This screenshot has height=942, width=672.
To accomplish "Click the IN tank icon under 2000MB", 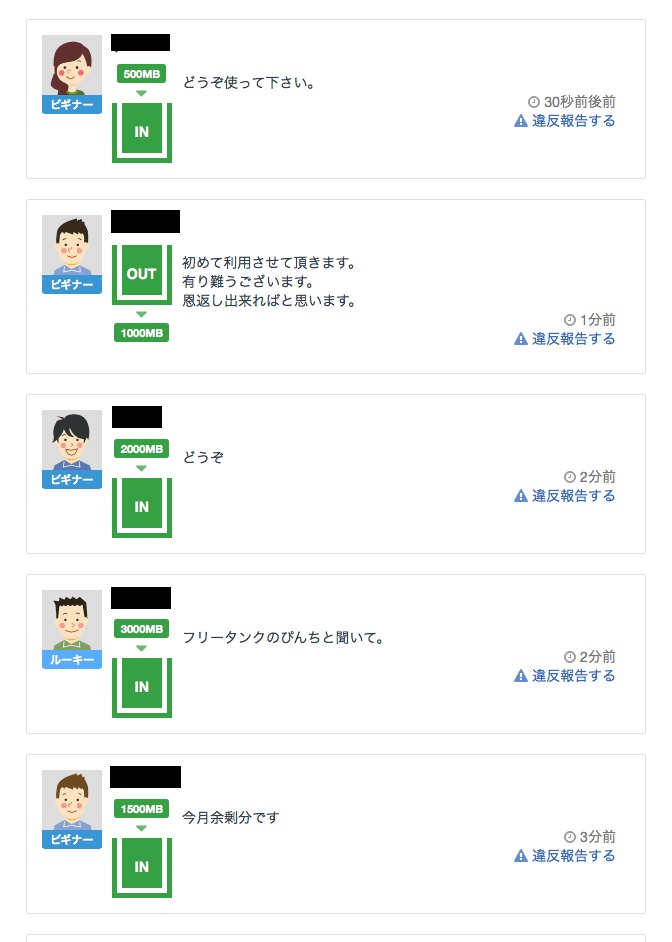I will click(142, 507).
